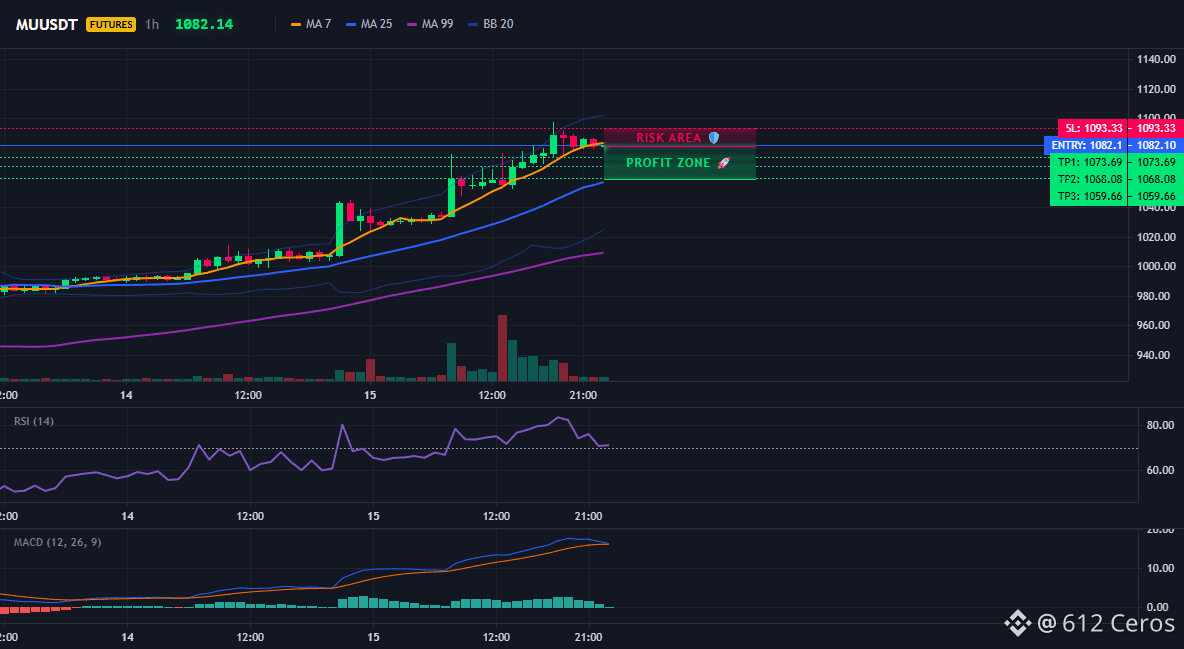This screenshot has height=649, width=1184.
Task: Select the red SL: 1093.33 price label
Action: click(1093, 128)
